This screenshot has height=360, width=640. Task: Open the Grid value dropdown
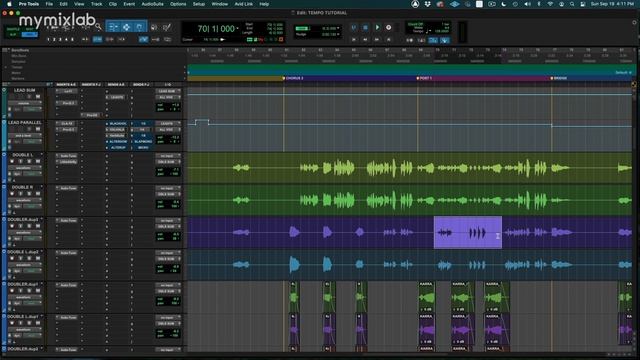[338, 28]
